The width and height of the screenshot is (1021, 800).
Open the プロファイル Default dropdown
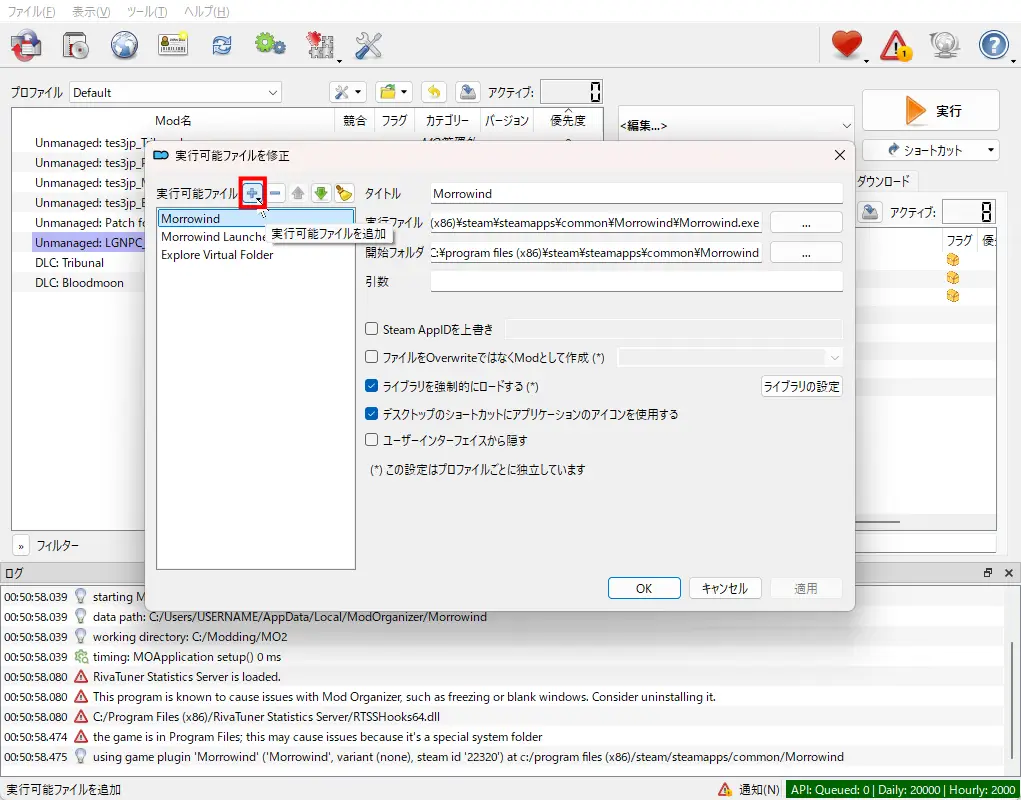point(175,92)
